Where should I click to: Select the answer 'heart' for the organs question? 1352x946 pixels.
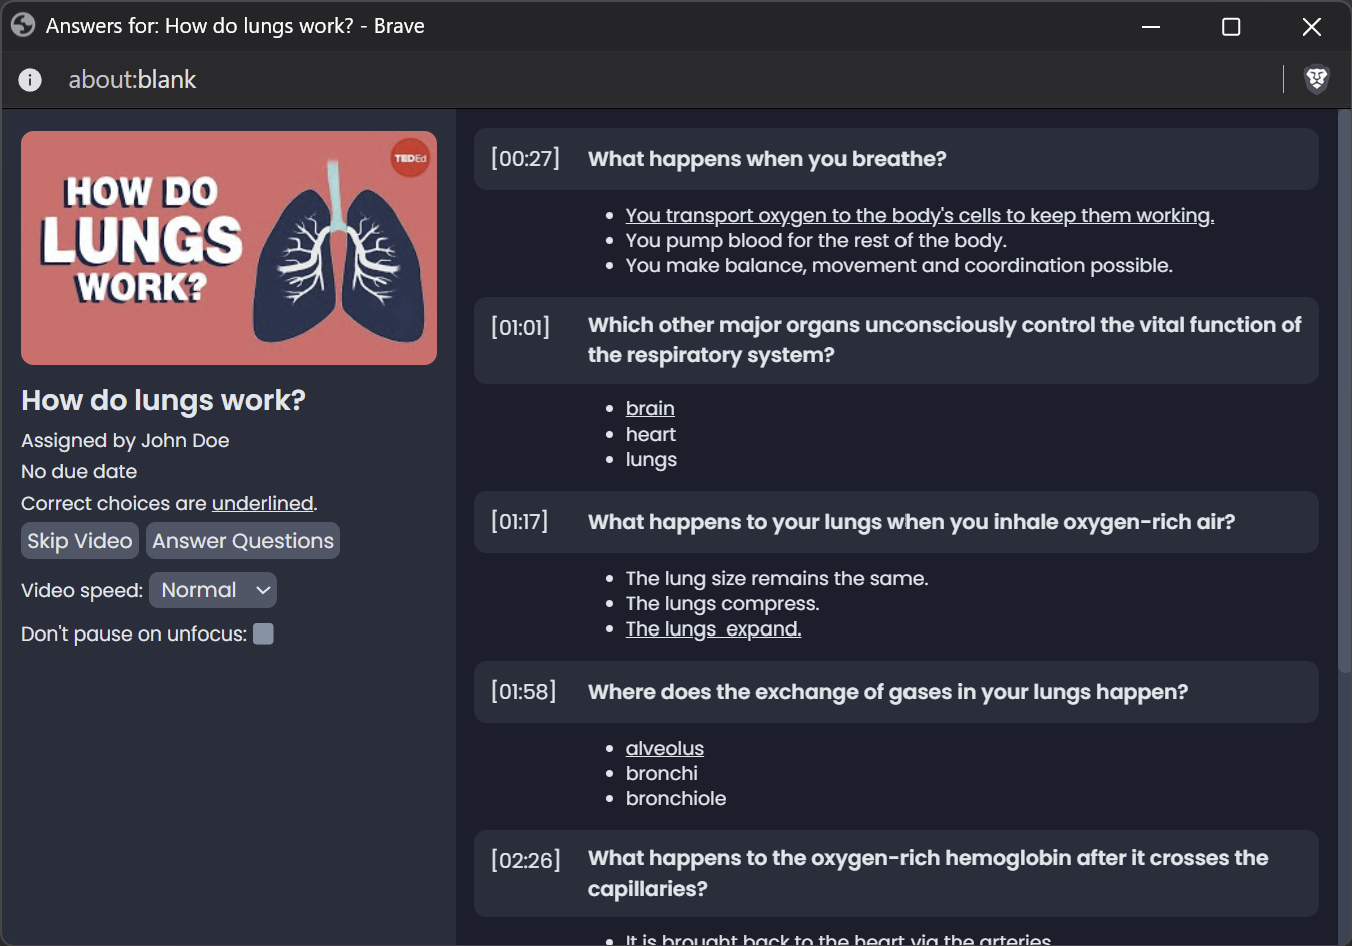click(x=650, y=434)
